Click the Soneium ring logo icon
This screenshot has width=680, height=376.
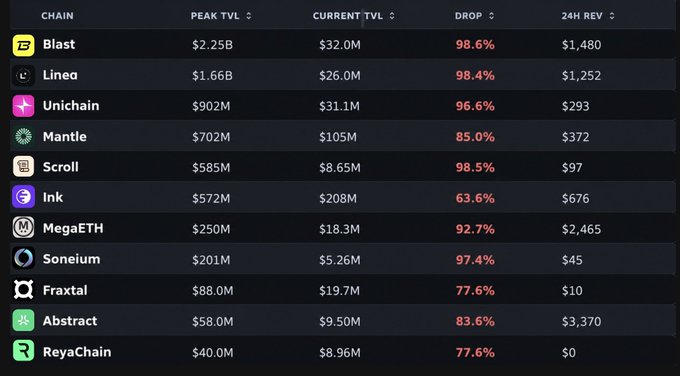coord(23,258)
